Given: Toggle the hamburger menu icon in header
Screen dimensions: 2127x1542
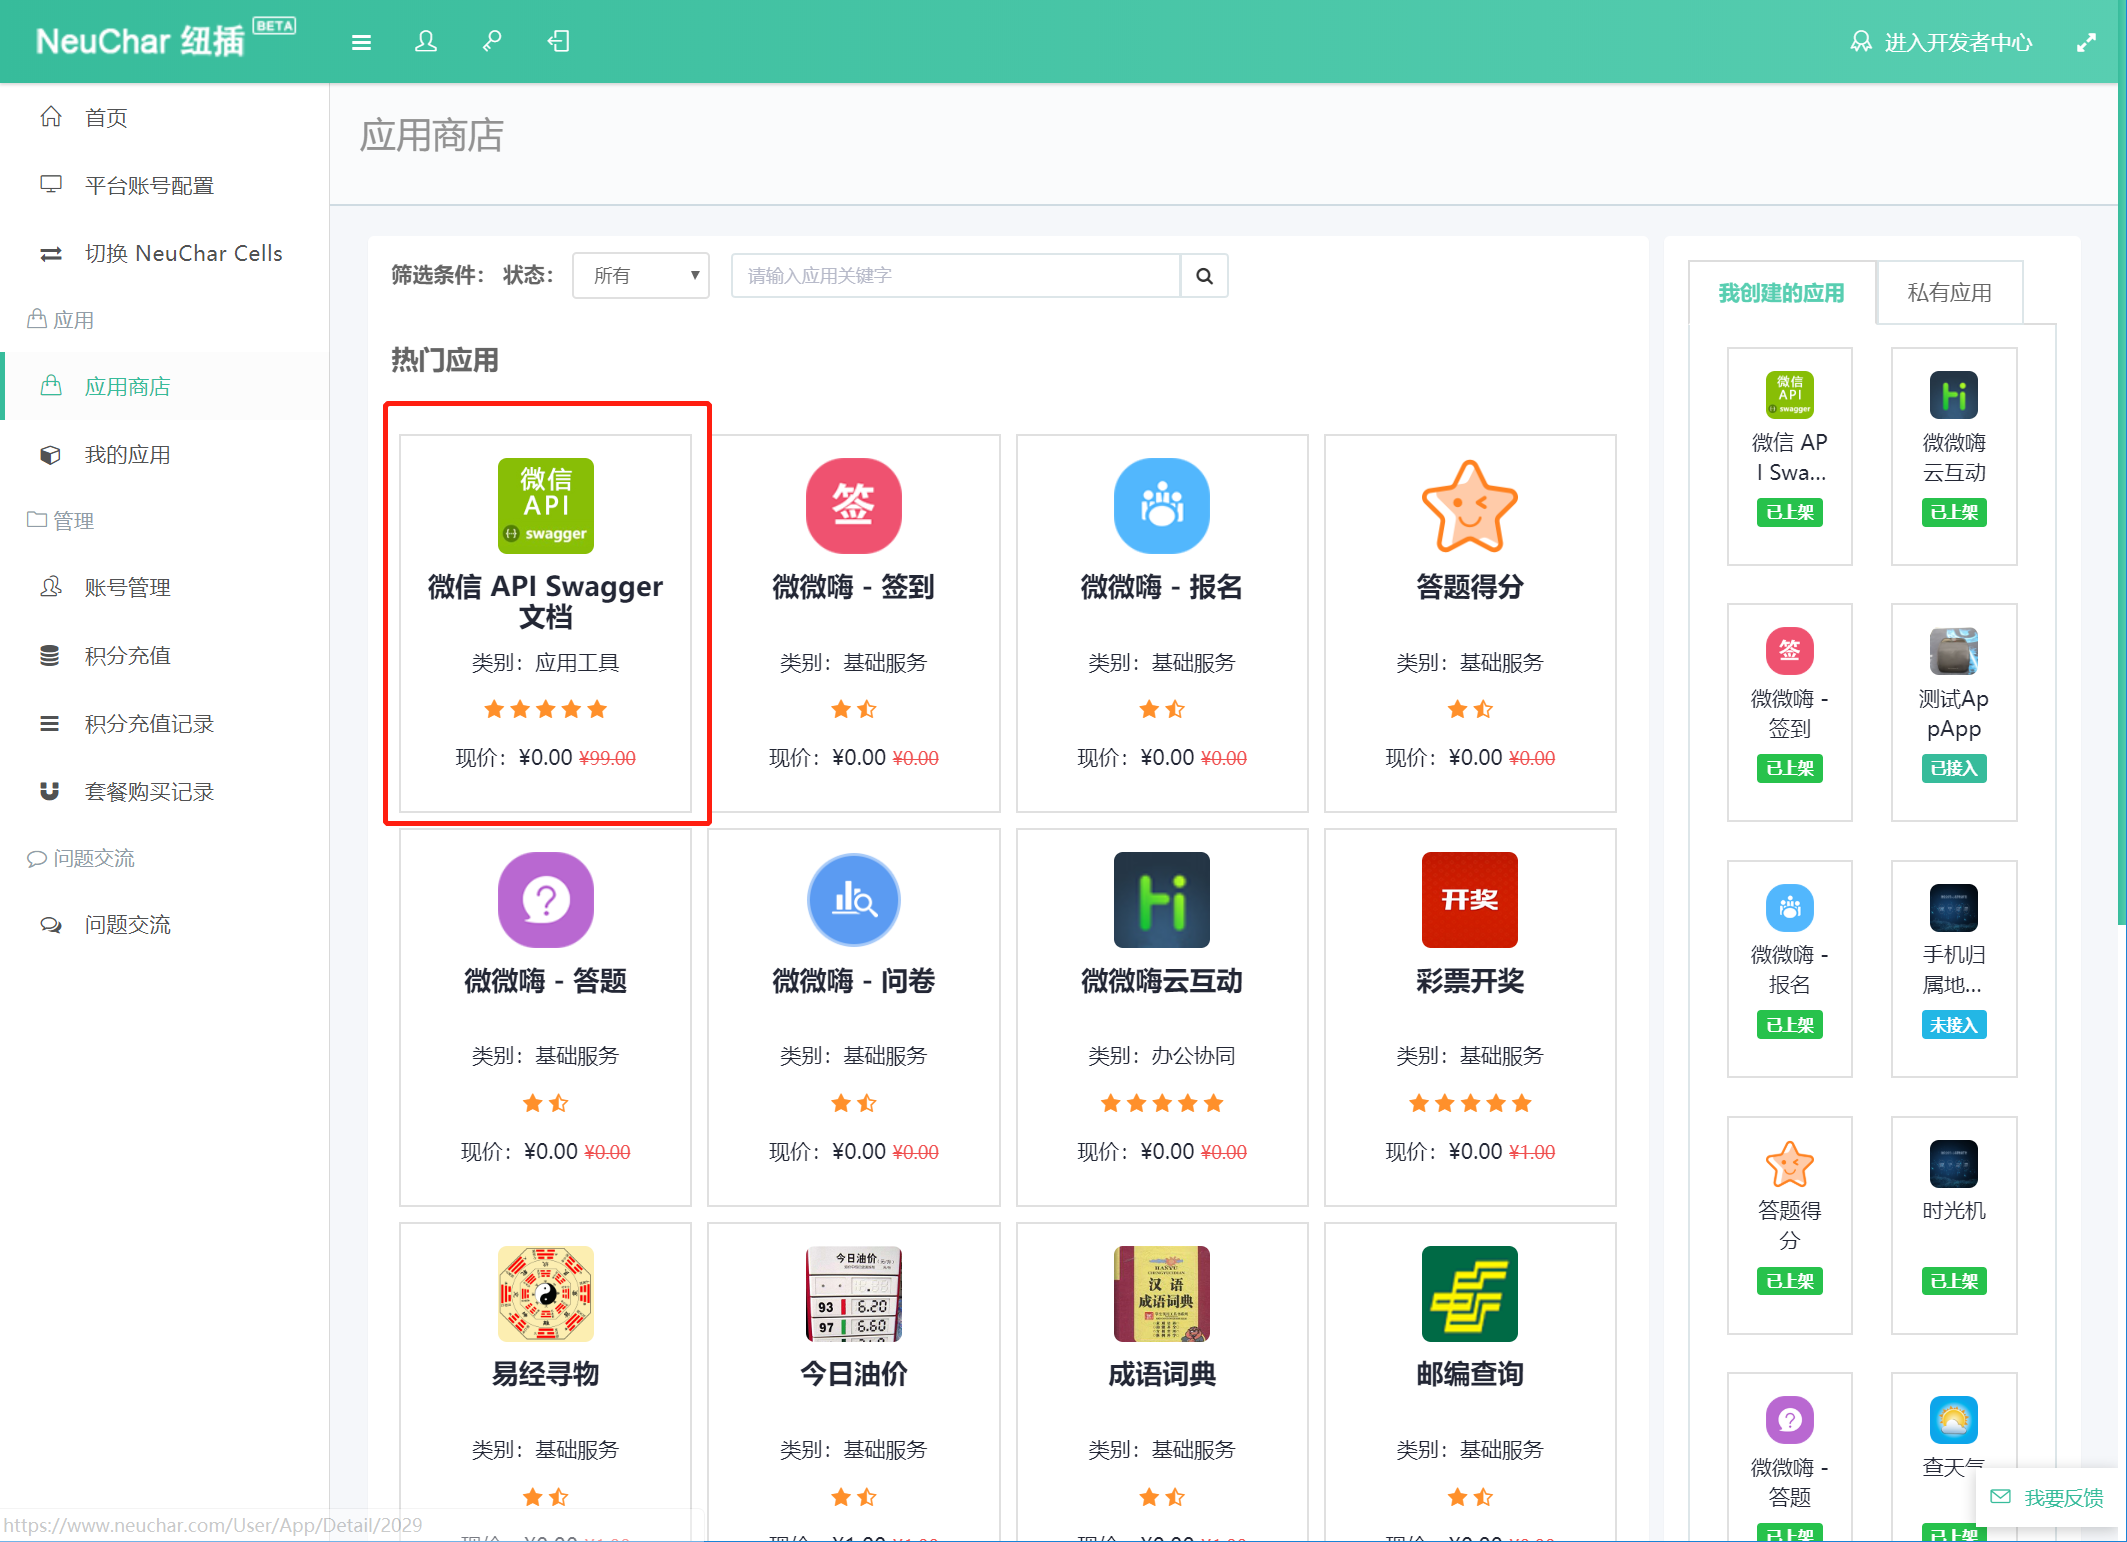Looking at the screenshot, I should (361, 42).
